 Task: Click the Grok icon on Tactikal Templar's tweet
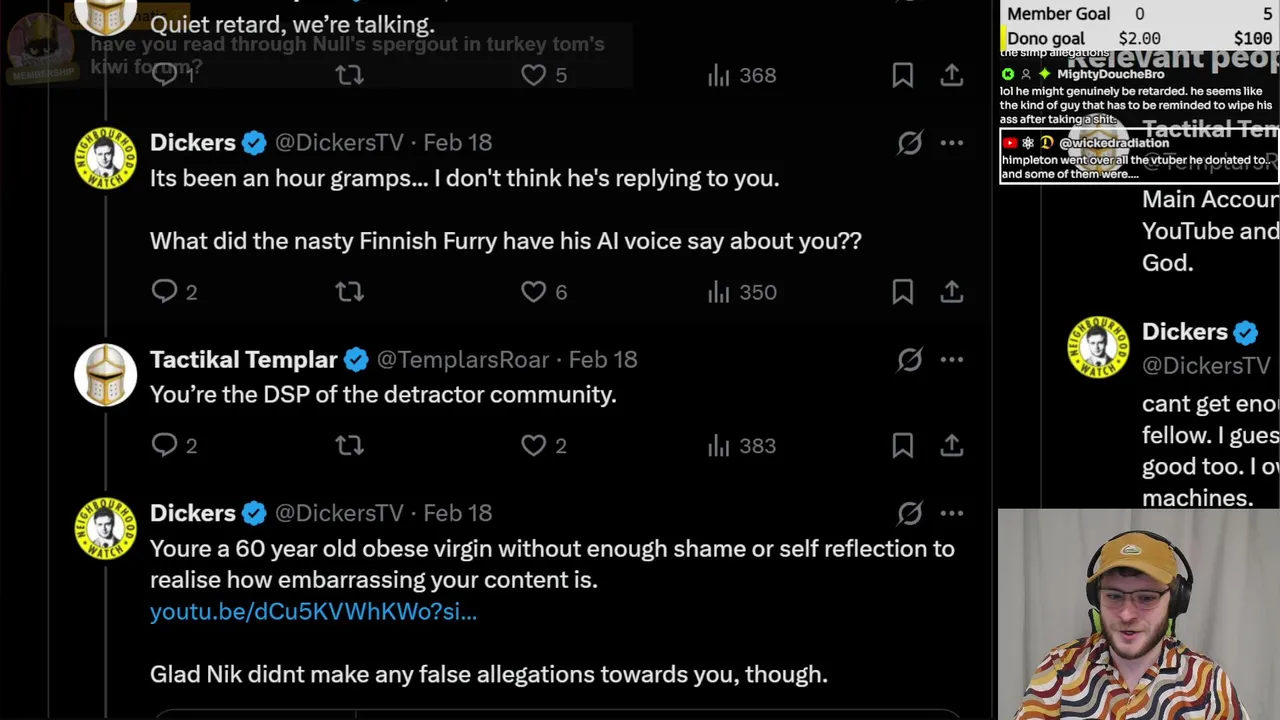click(x=909, y=359)
